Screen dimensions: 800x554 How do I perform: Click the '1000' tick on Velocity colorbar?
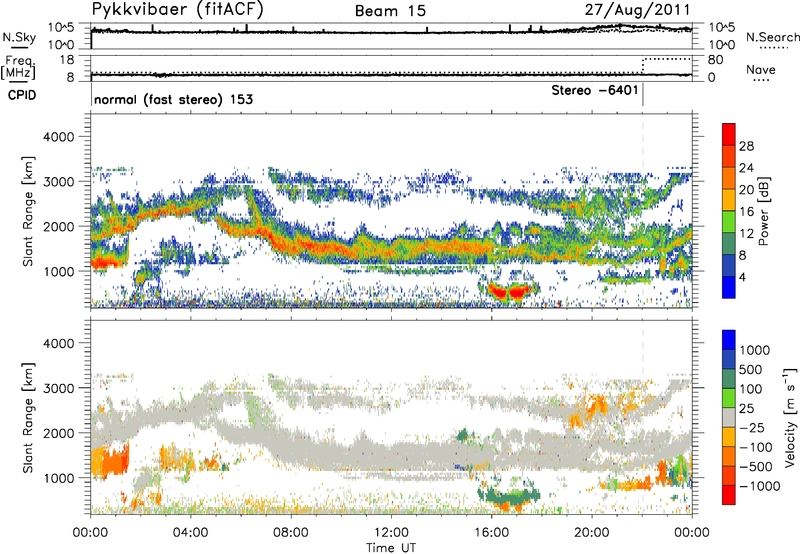click(755, 350)
